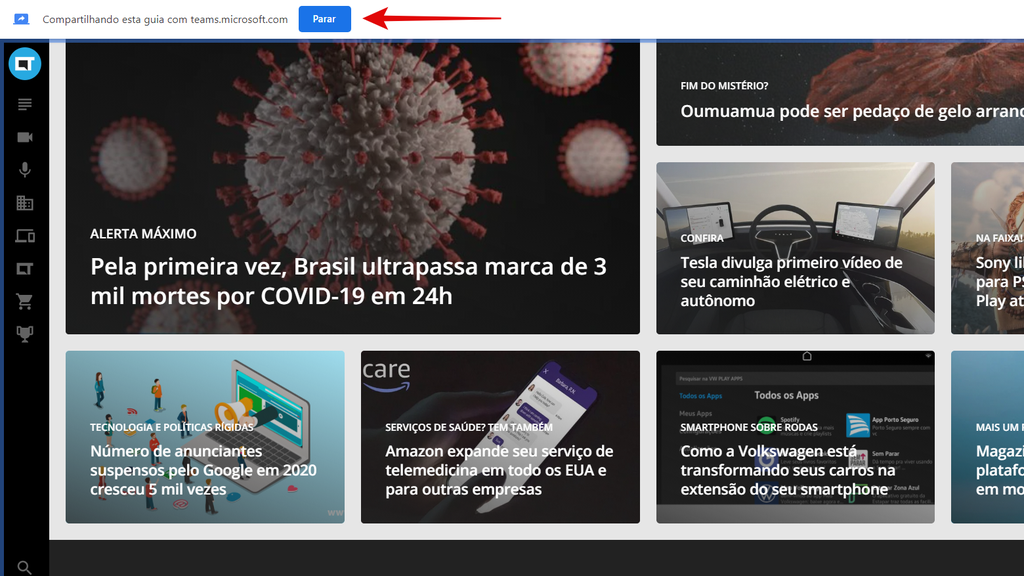The height and width of the screenshot is (576, 1024).
Task: Open Tesla caminhão elétrico article
Action: coord(795,248)
